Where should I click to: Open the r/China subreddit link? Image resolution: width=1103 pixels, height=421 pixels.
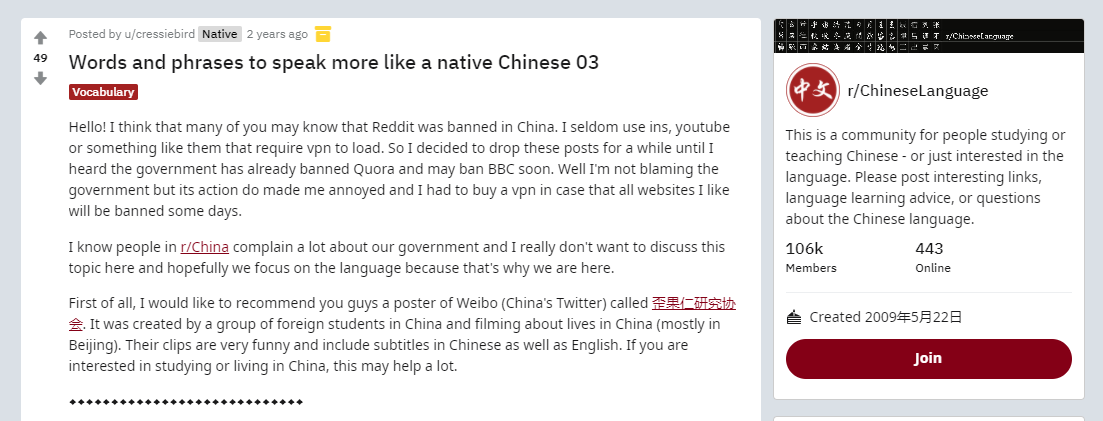coord(205,247)
